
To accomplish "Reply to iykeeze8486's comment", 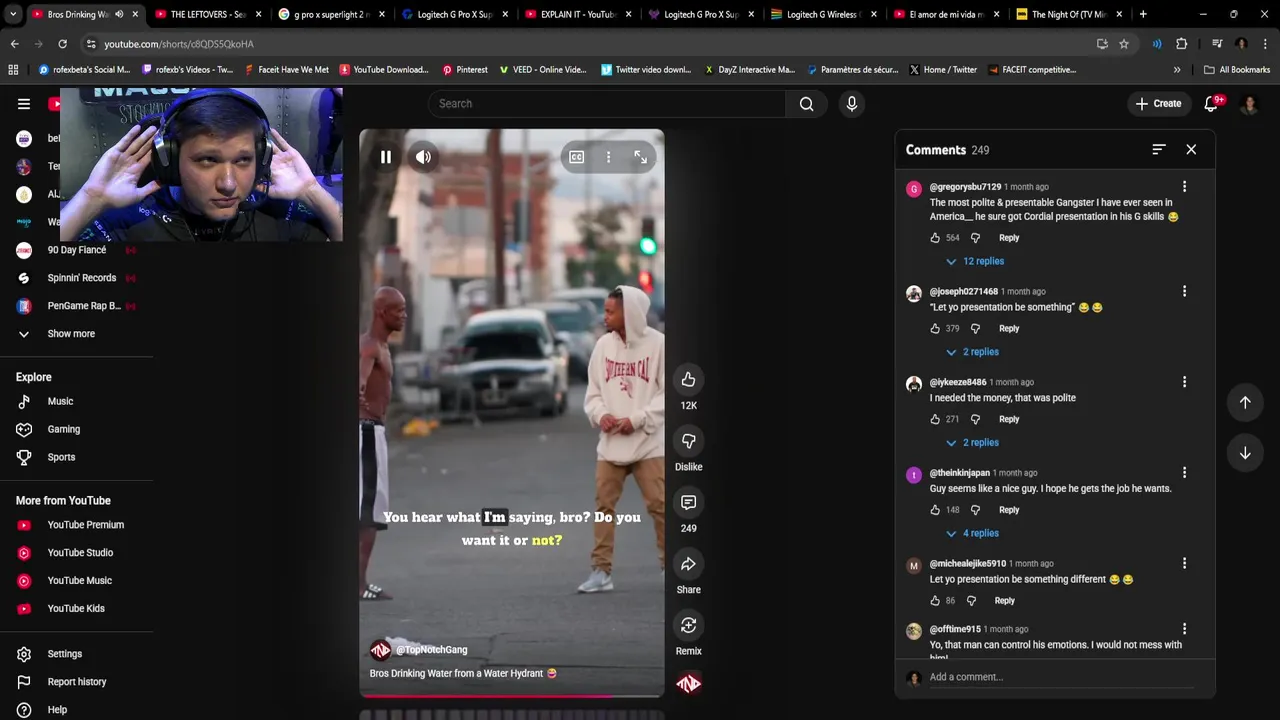I will pos(1009,420).
